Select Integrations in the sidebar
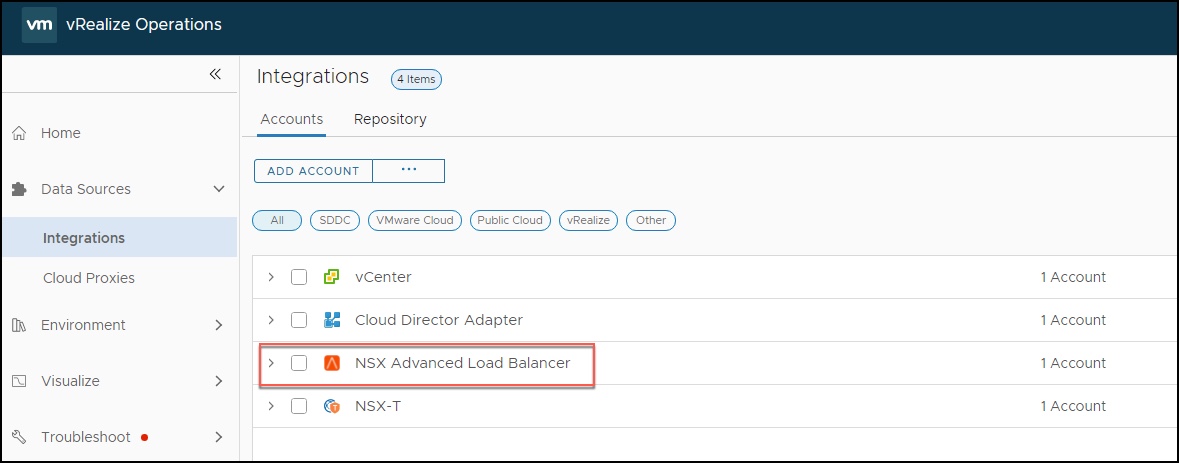Screen dimensions: 1179x463 [120, 238]
